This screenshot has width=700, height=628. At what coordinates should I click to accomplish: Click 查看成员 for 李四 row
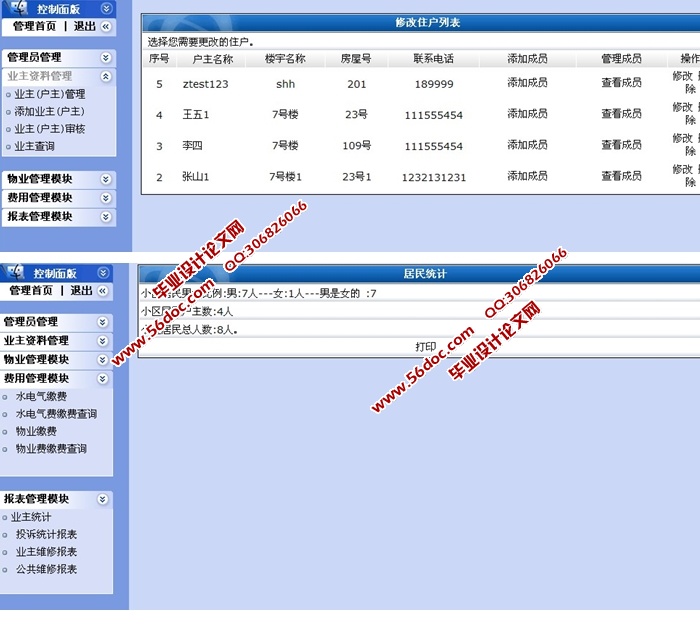tap(621, 145)
